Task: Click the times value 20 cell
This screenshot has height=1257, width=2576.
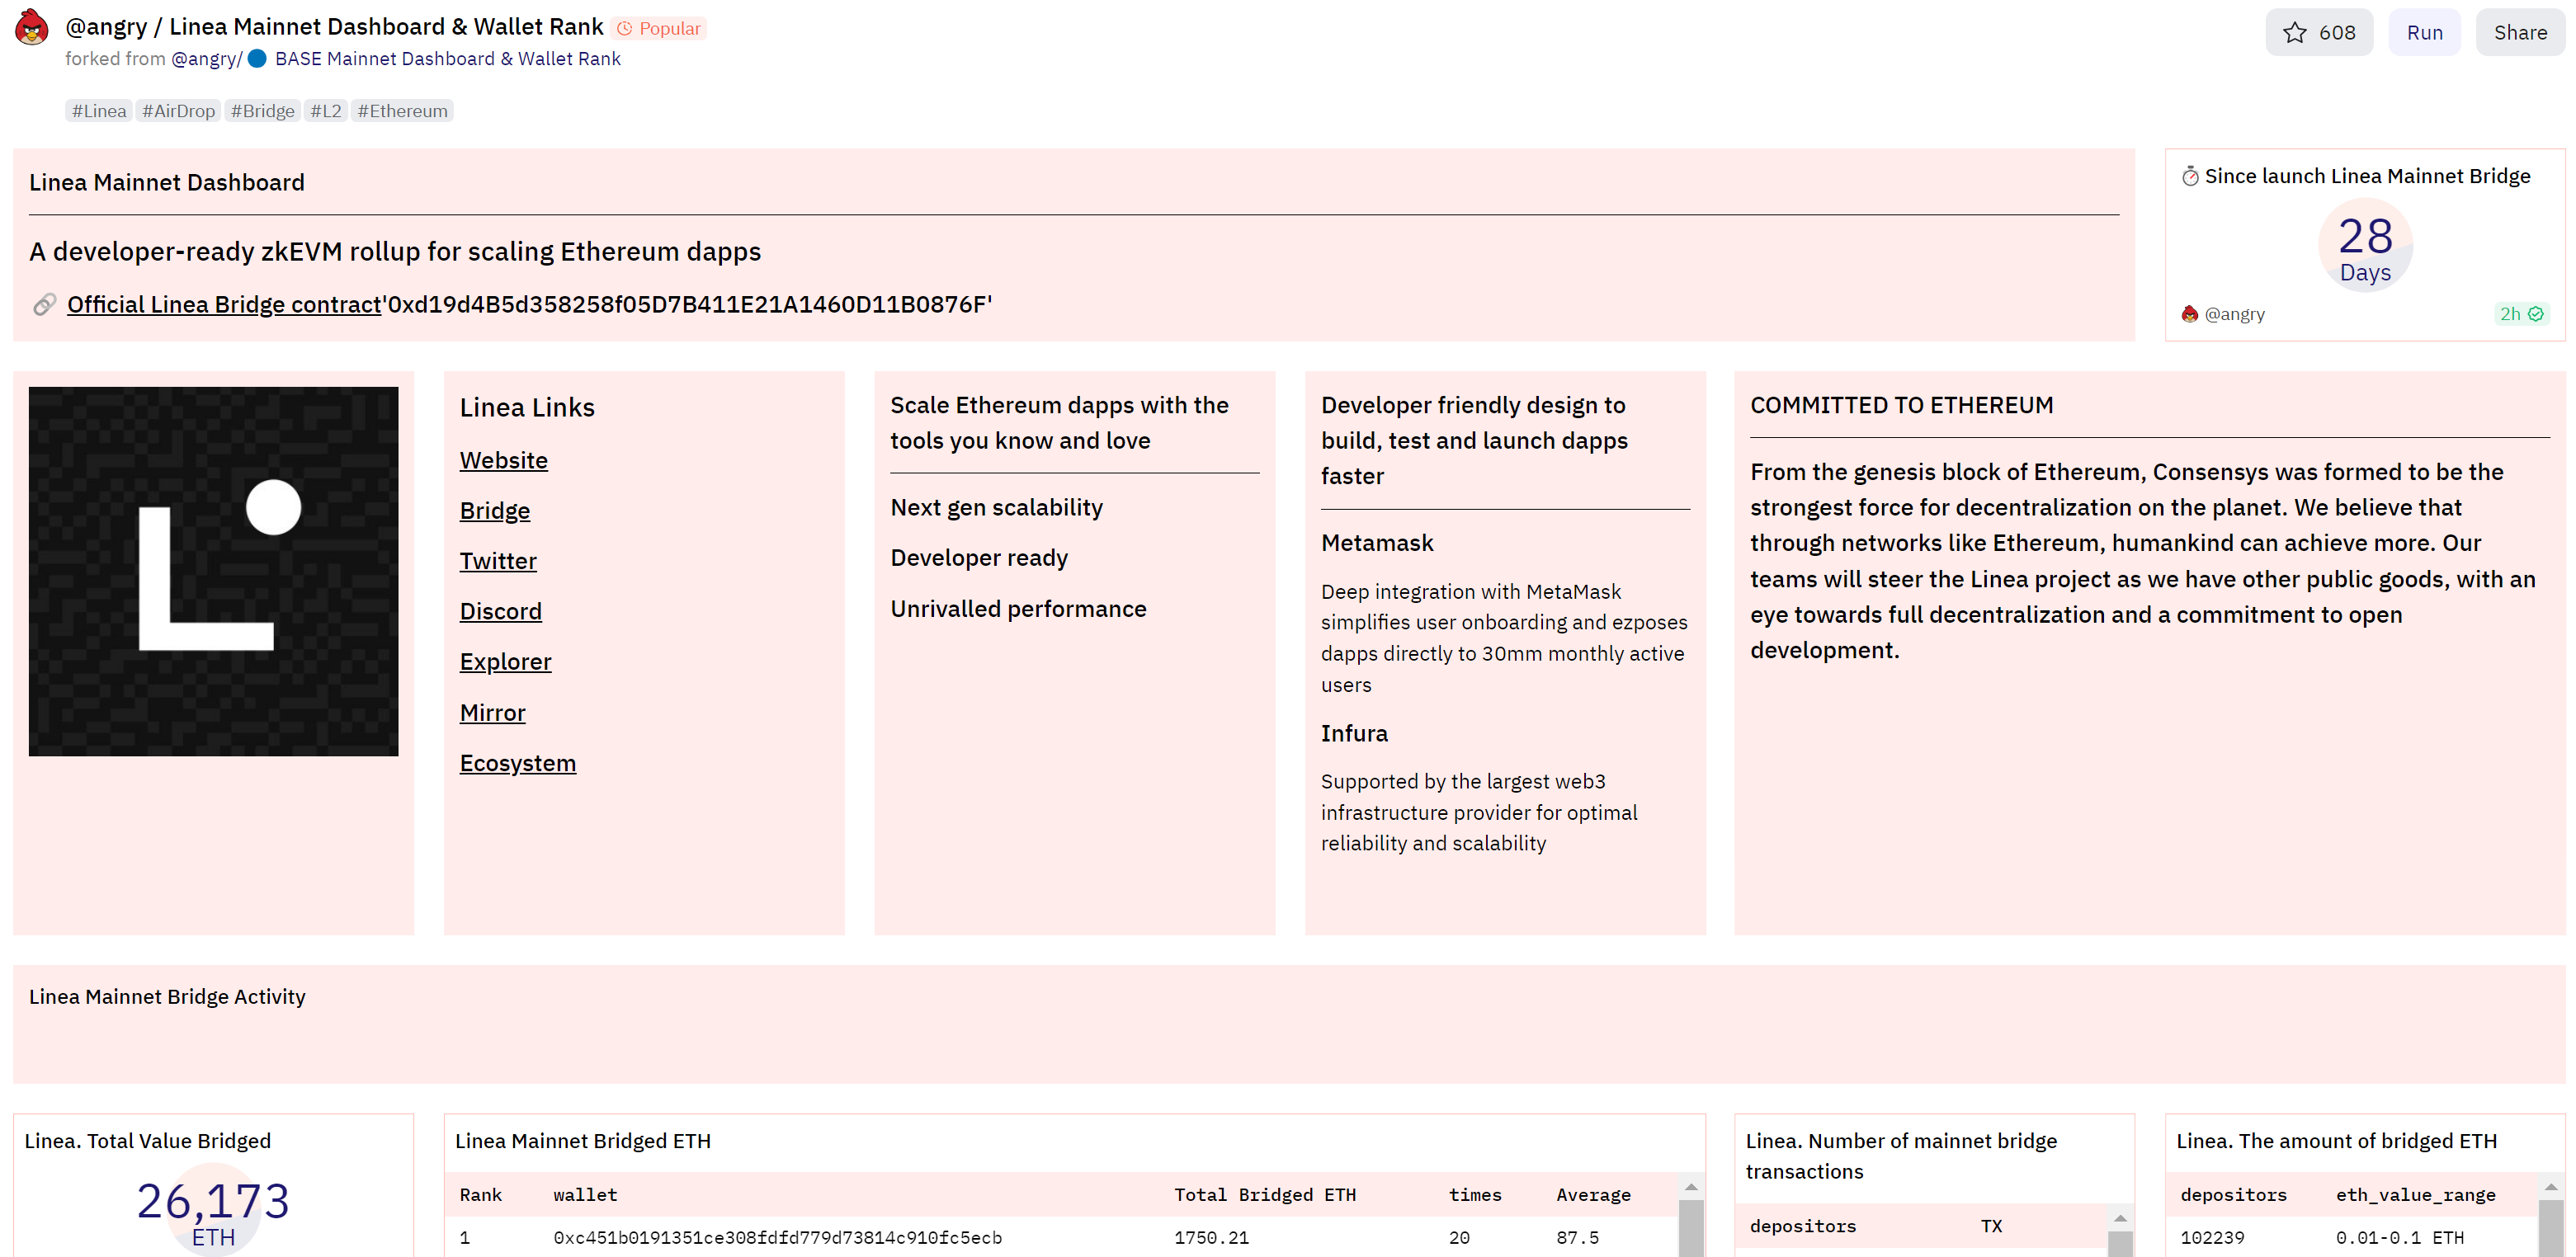Action: click(x=1459, y=1238)
